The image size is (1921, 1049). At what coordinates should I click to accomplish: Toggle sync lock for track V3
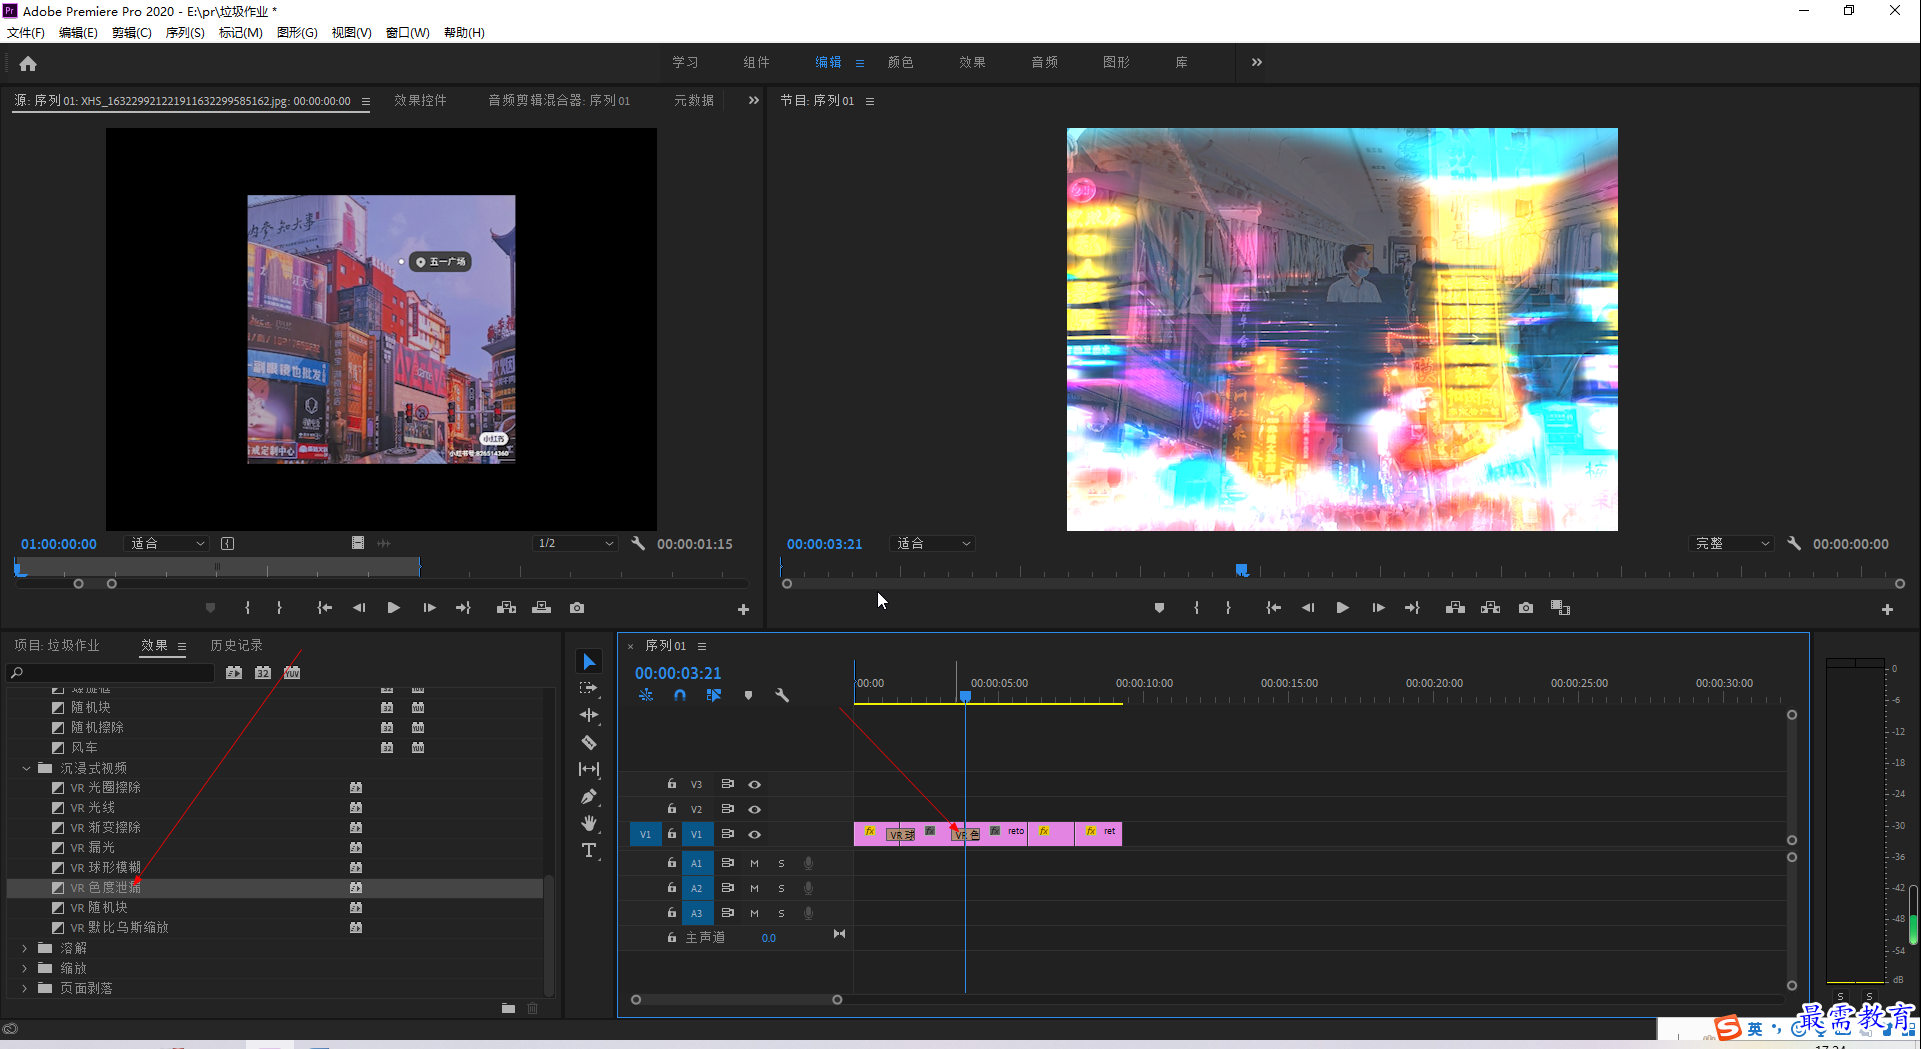pyautogui.click(x=728, y=784)
